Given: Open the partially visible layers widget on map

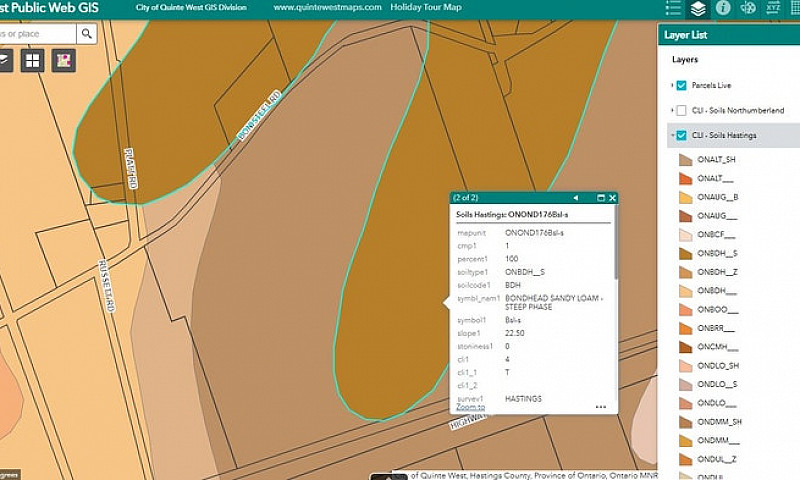Looking at the screenshot, I should tap(5, 61).
